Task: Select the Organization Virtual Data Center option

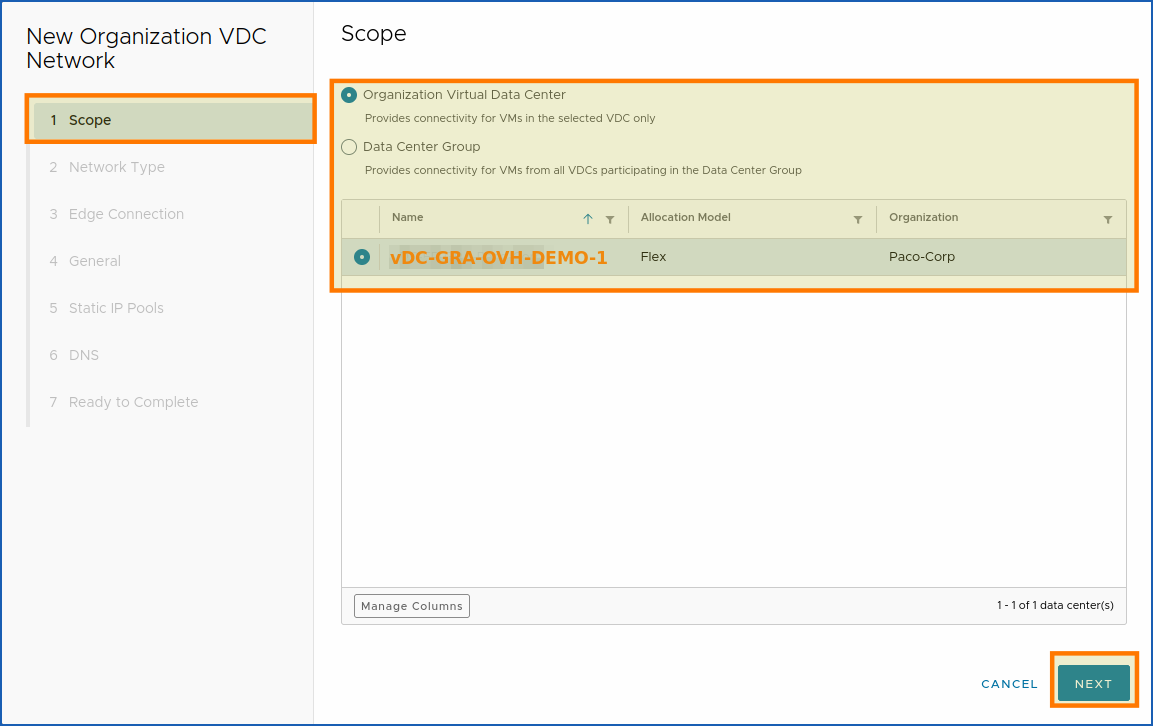Action: click(349, 94)
